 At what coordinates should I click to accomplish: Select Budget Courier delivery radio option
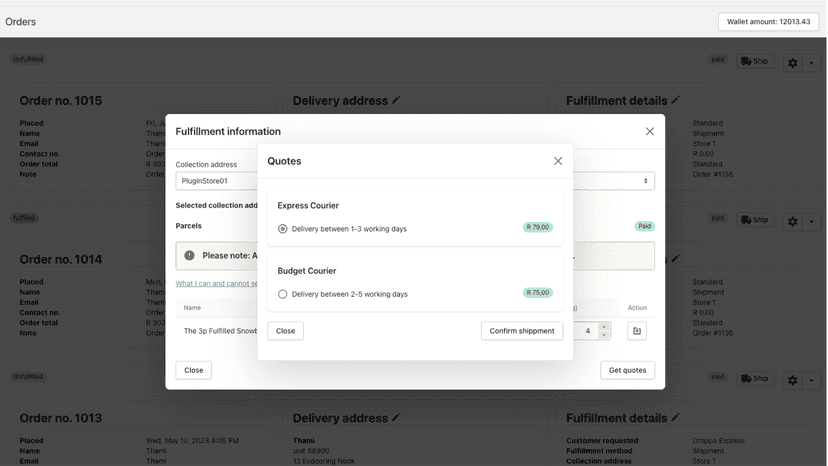point(283,294)
